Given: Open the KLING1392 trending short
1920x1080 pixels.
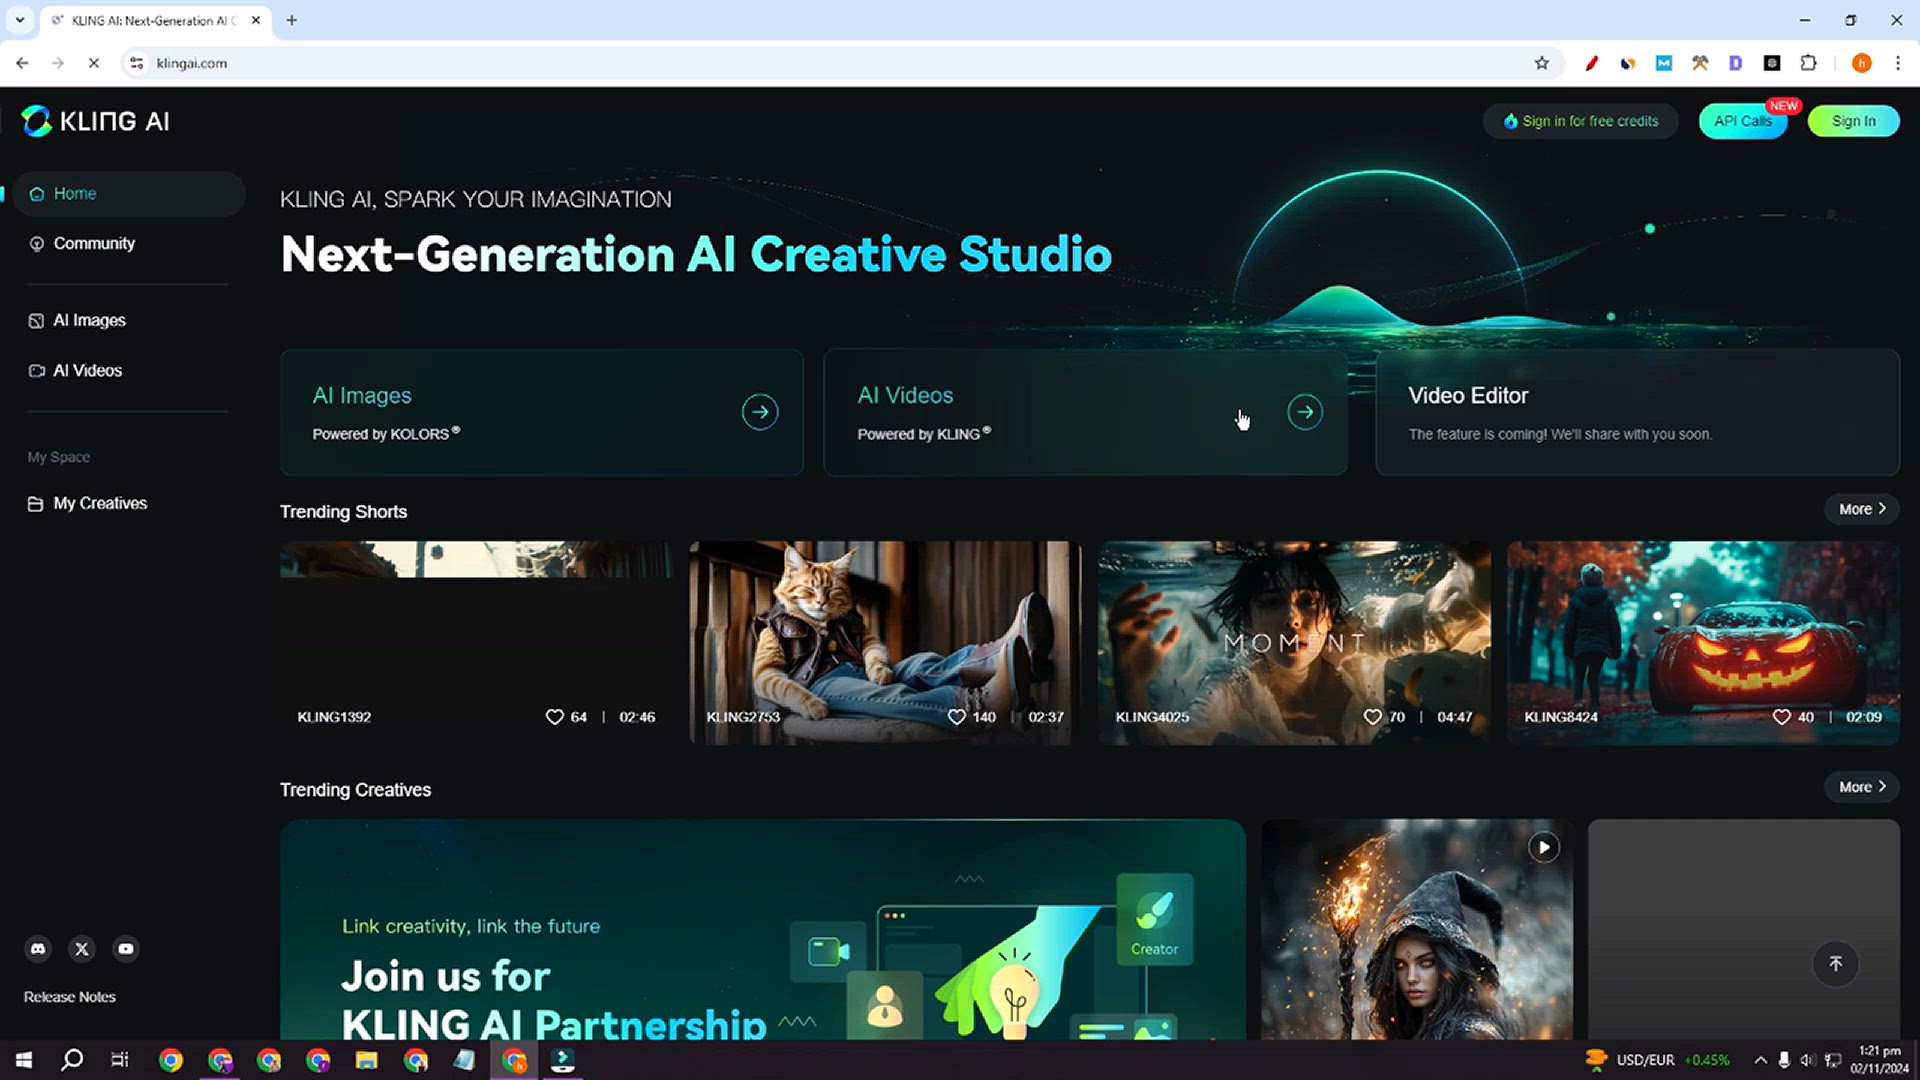Looking at the screenshot, I should click(476, 643).
